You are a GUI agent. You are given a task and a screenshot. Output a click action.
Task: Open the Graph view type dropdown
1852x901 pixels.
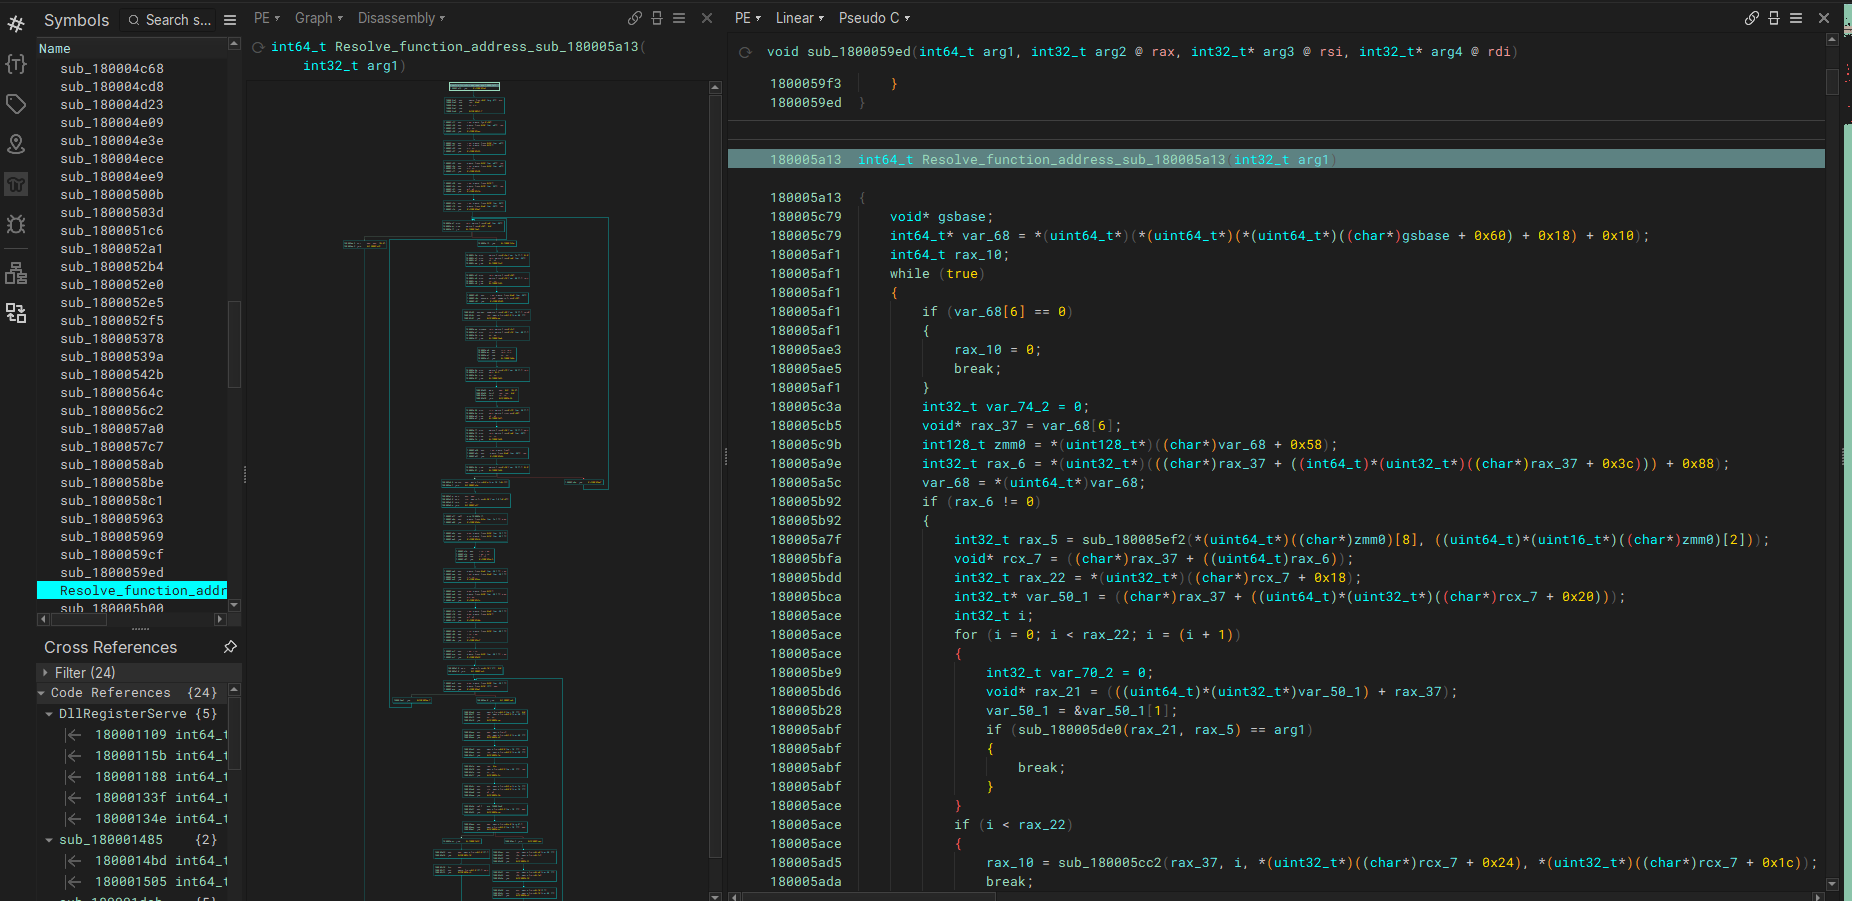coord(319,18)
